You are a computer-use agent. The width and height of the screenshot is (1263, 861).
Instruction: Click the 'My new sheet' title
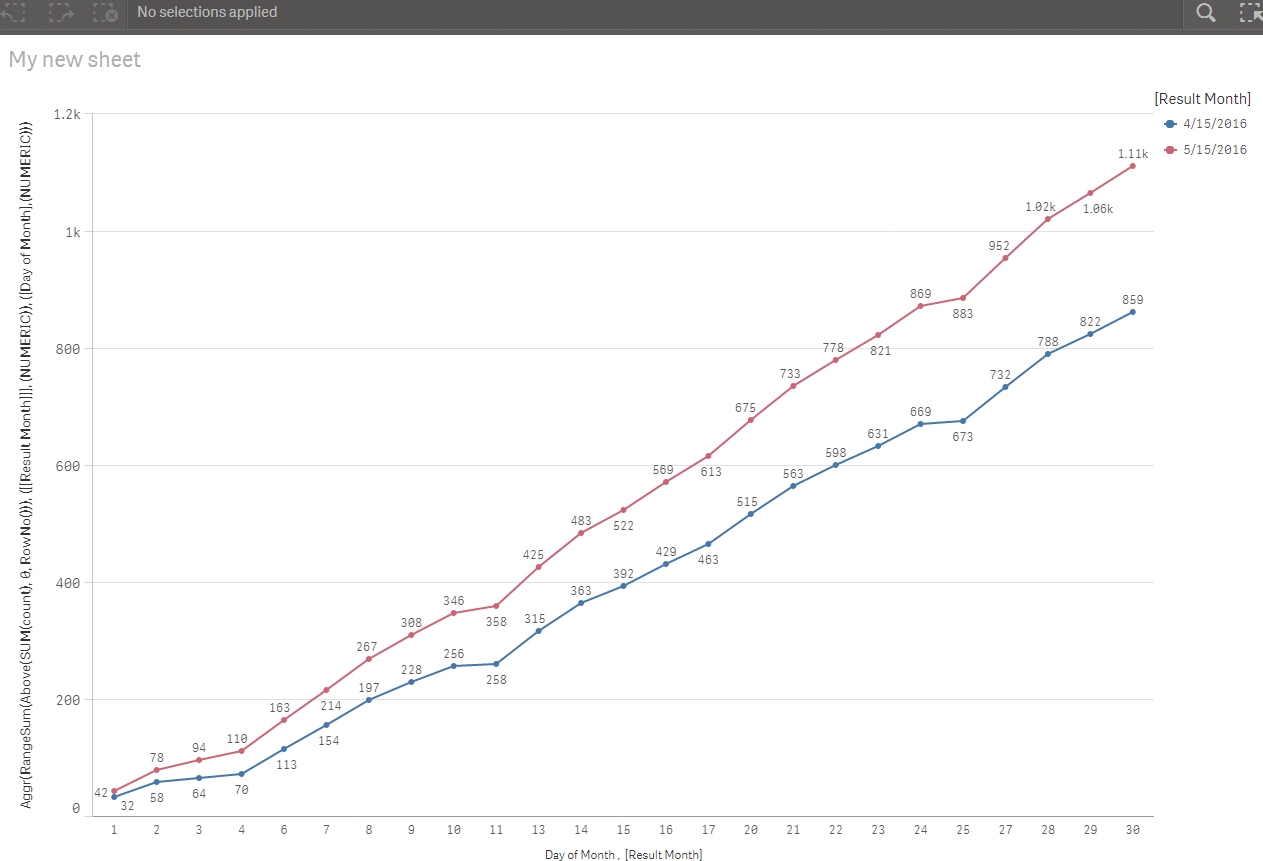[x=75, y=60]
